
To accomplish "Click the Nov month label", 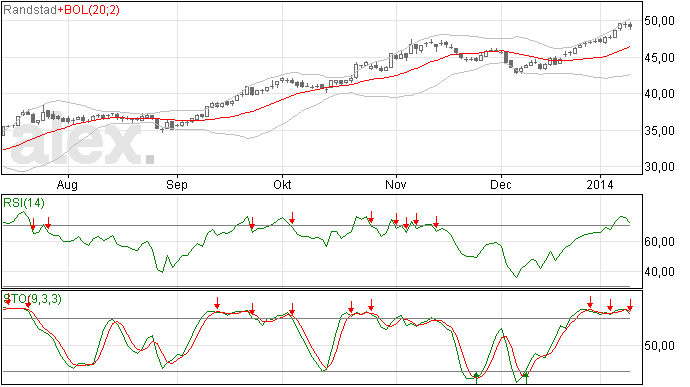I will point(396,184).
